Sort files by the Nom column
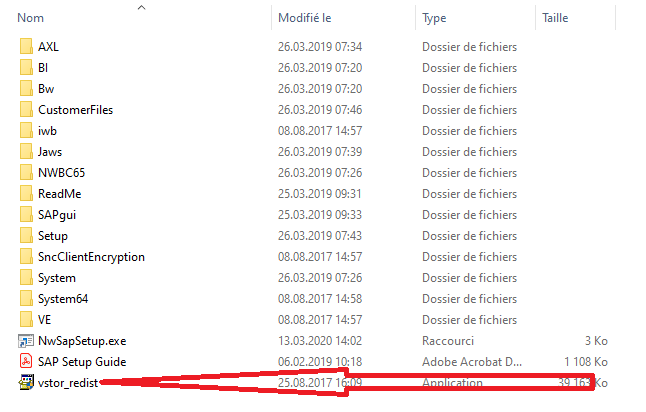The height and width of the screenshot is (412, 646). (x=31, y=18)
